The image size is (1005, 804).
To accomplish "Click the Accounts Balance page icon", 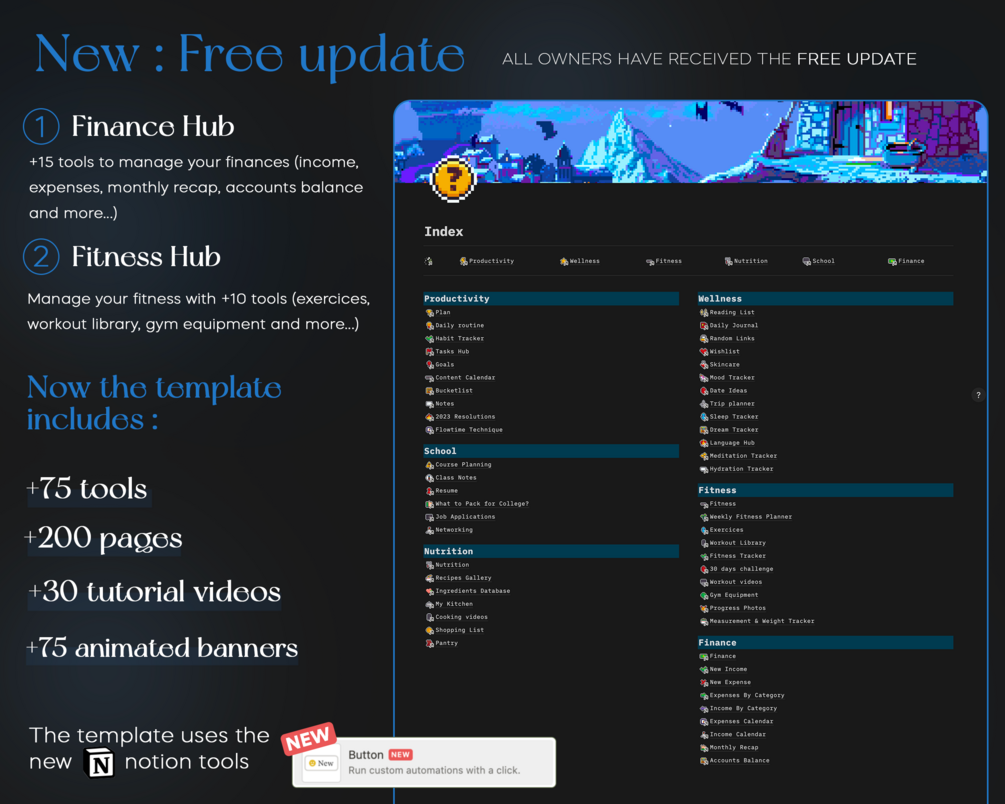I will pos(704,760).
